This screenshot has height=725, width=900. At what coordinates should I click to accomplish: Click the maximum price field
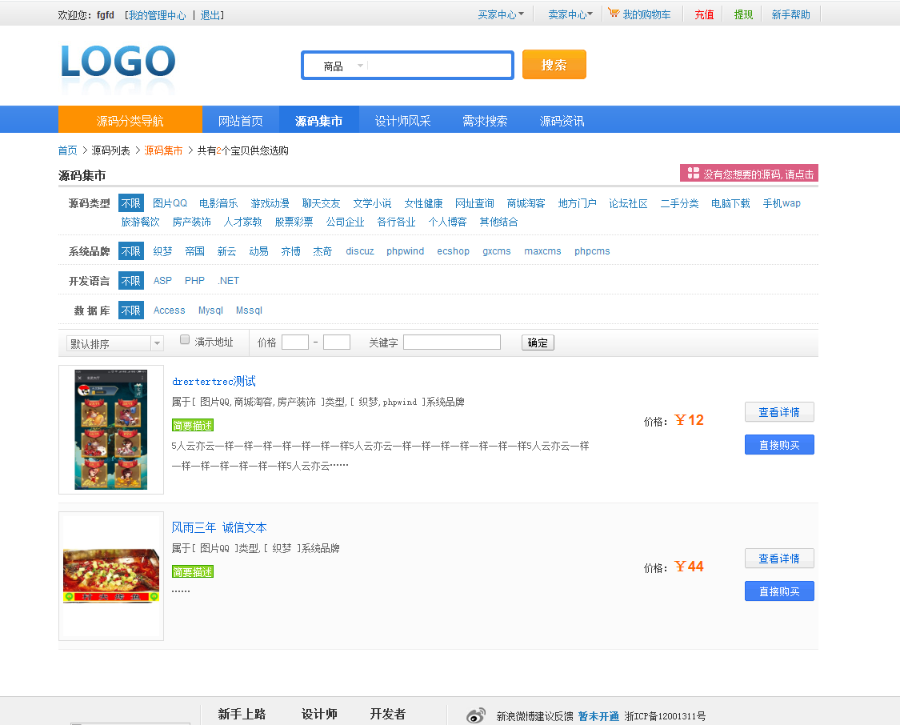336,342
